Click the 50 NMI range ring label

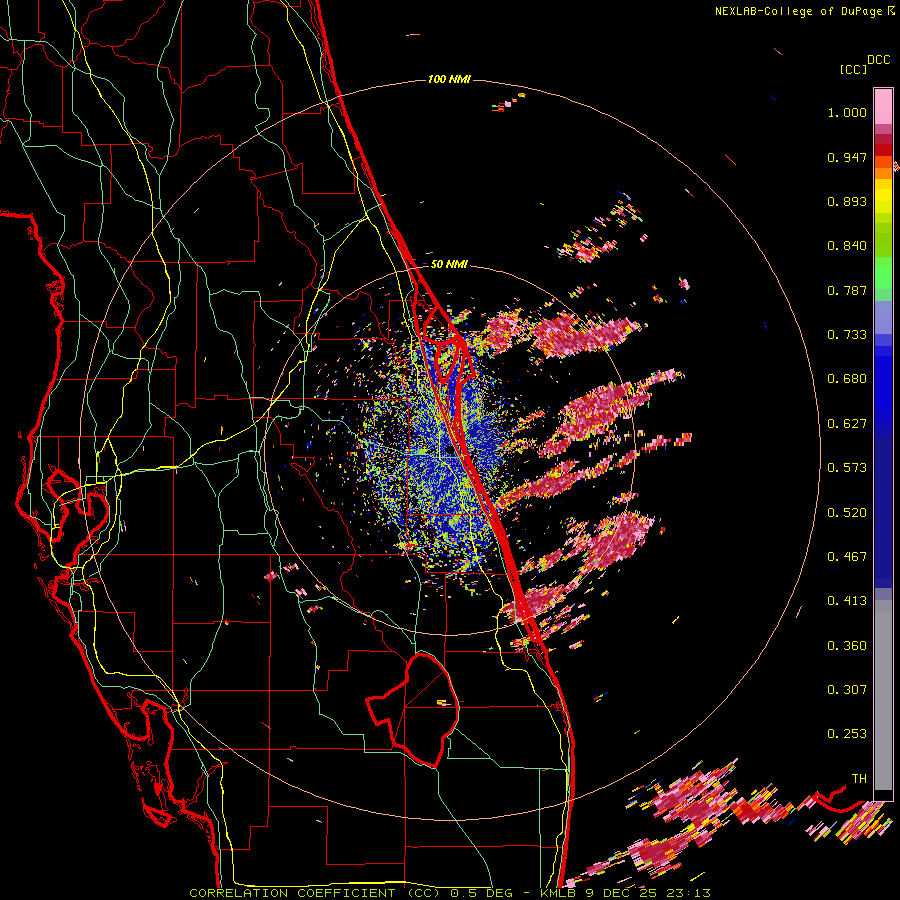tap(449, 264)
